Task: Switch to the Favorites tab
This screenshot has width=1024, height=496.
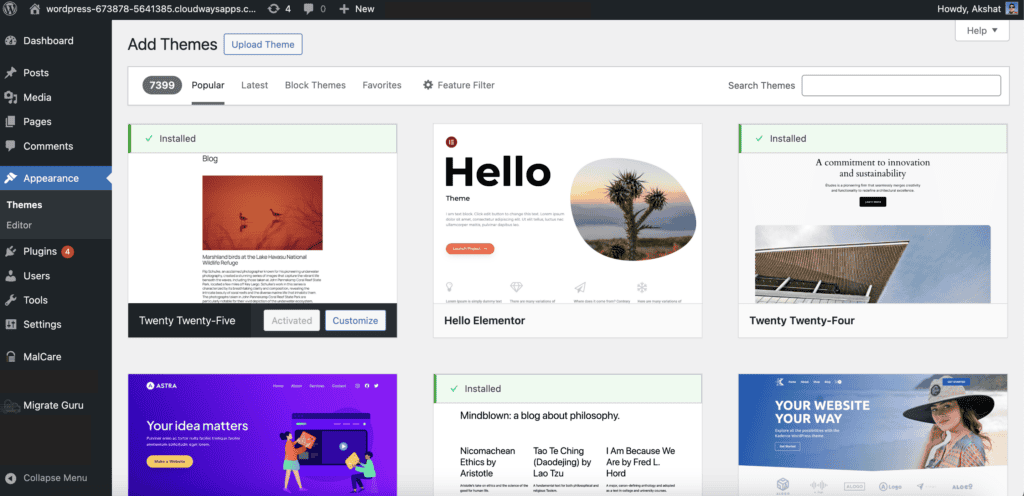Action: (382, 85)
